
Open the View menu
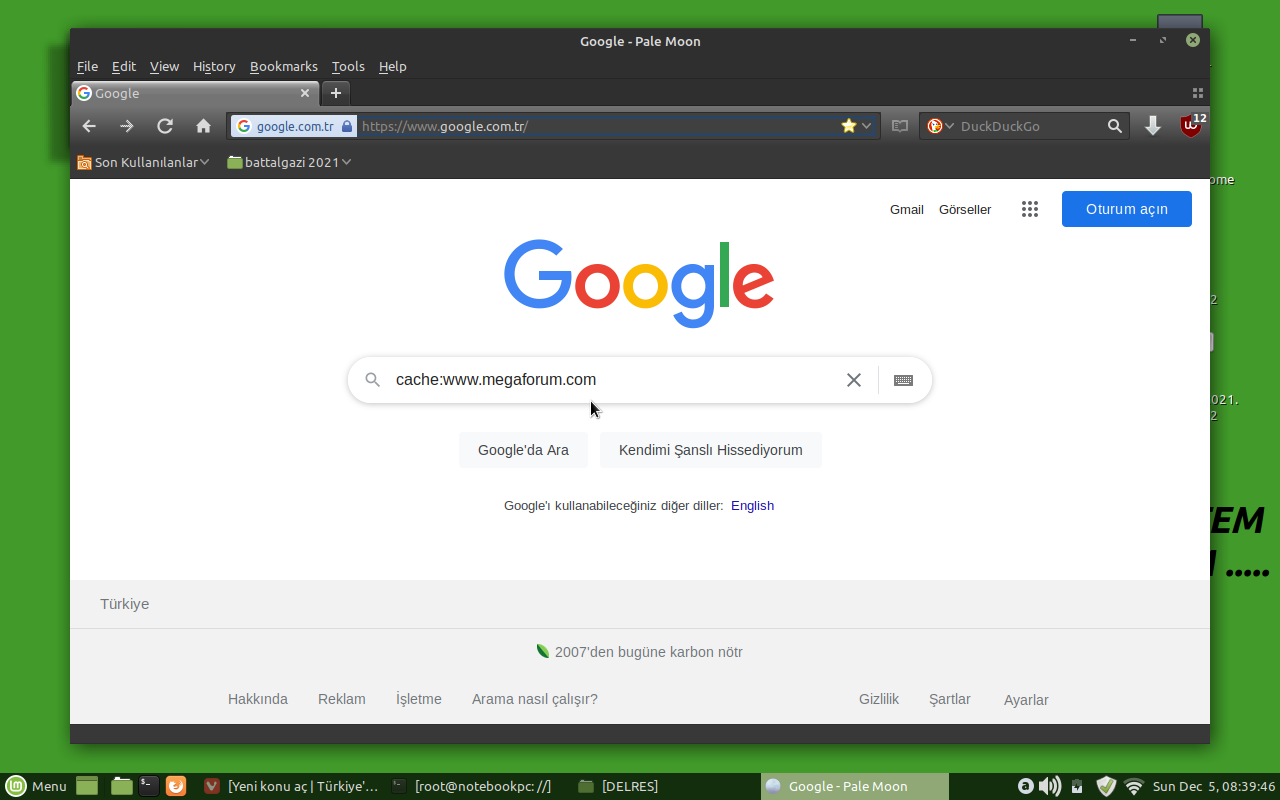coord(164,66)
